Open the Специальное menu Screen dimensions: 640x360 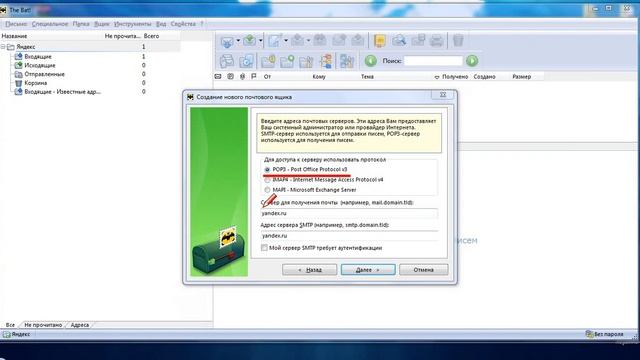(50, 24)
